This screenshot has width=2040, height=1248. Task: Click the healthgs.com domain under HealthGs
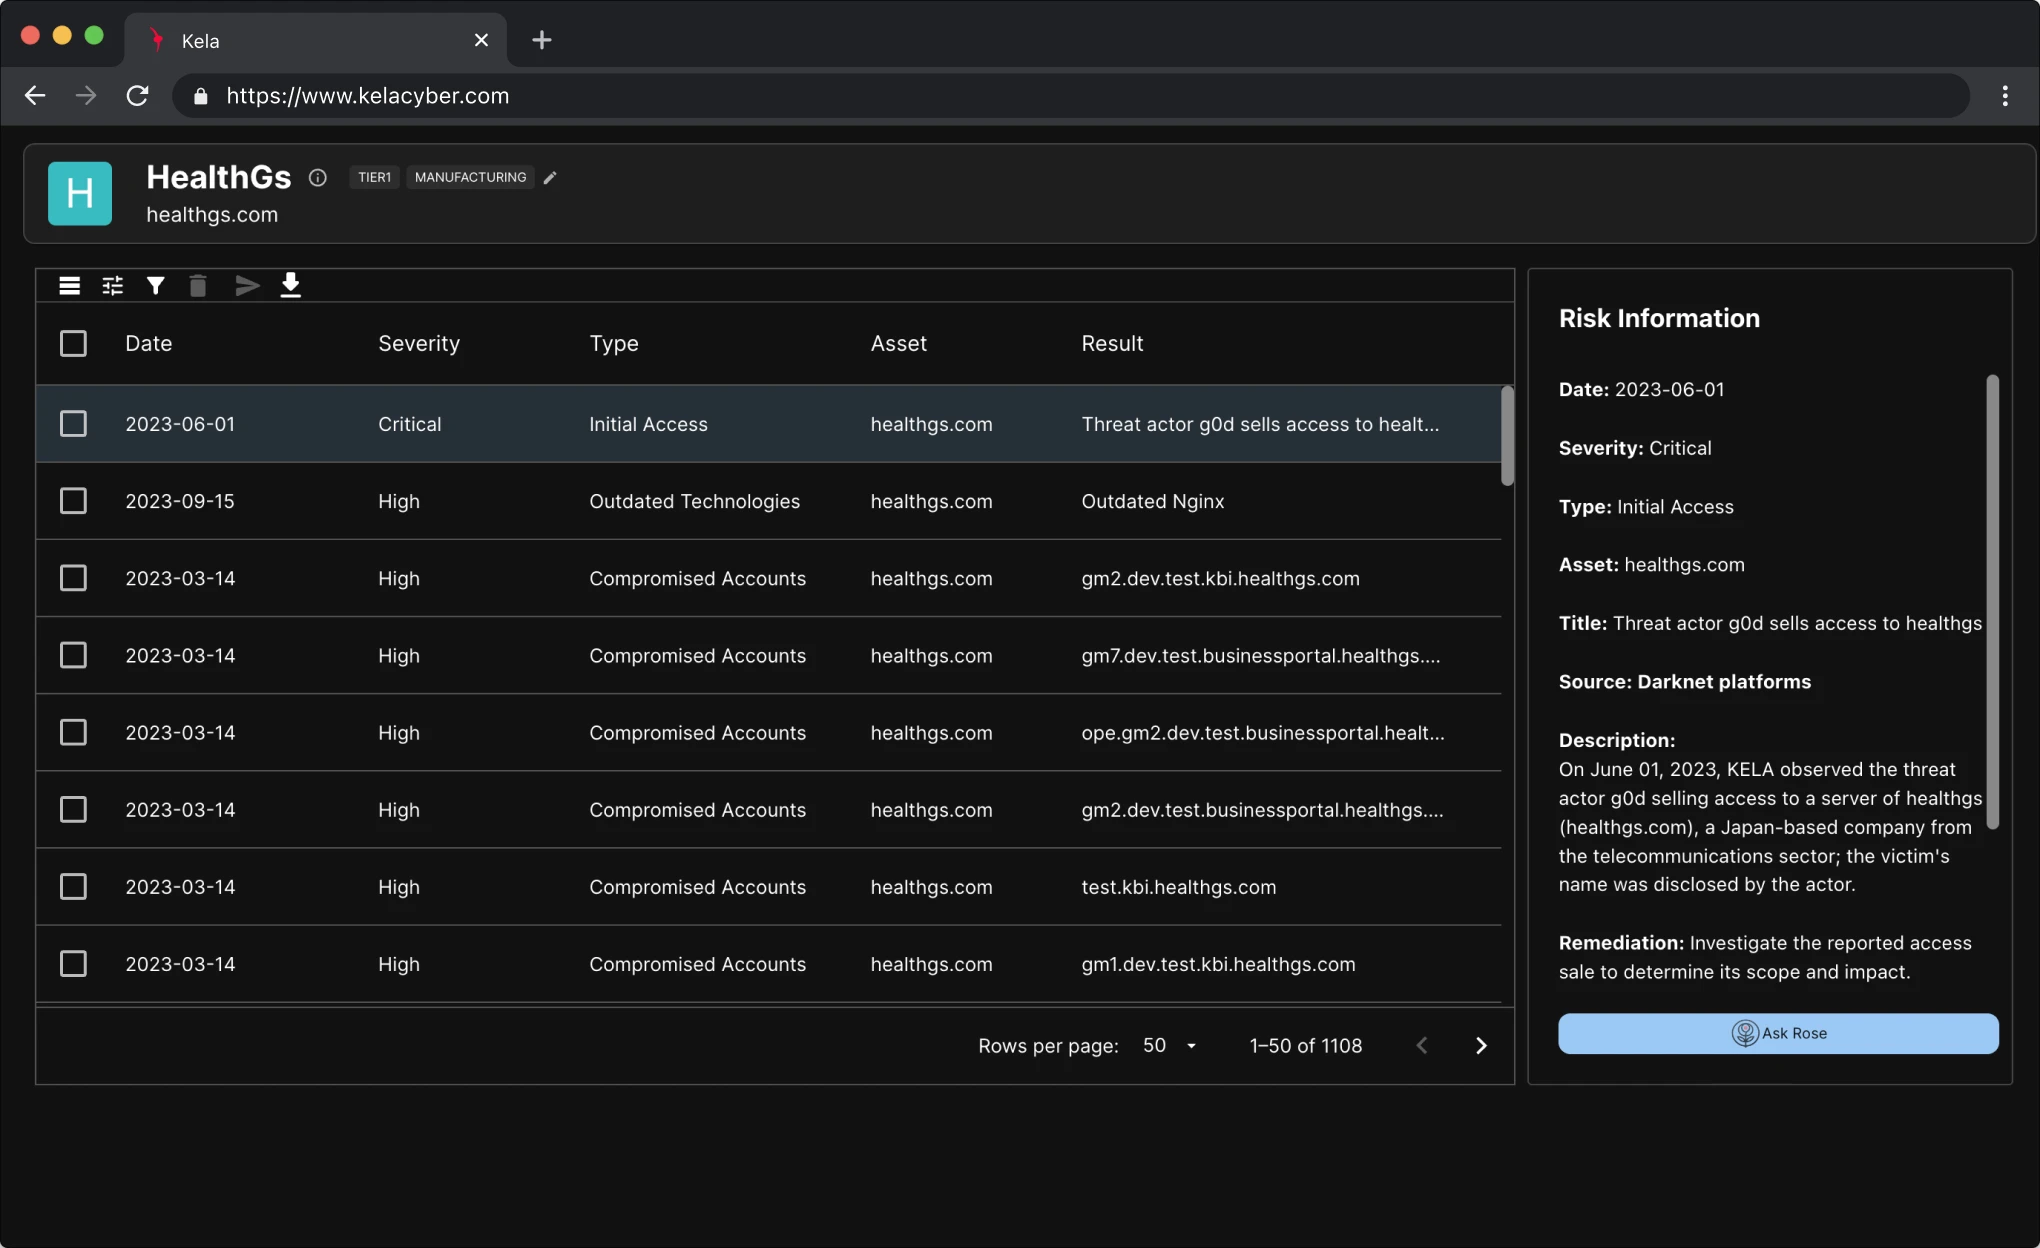pyautogui.click(x=212, y=215)
